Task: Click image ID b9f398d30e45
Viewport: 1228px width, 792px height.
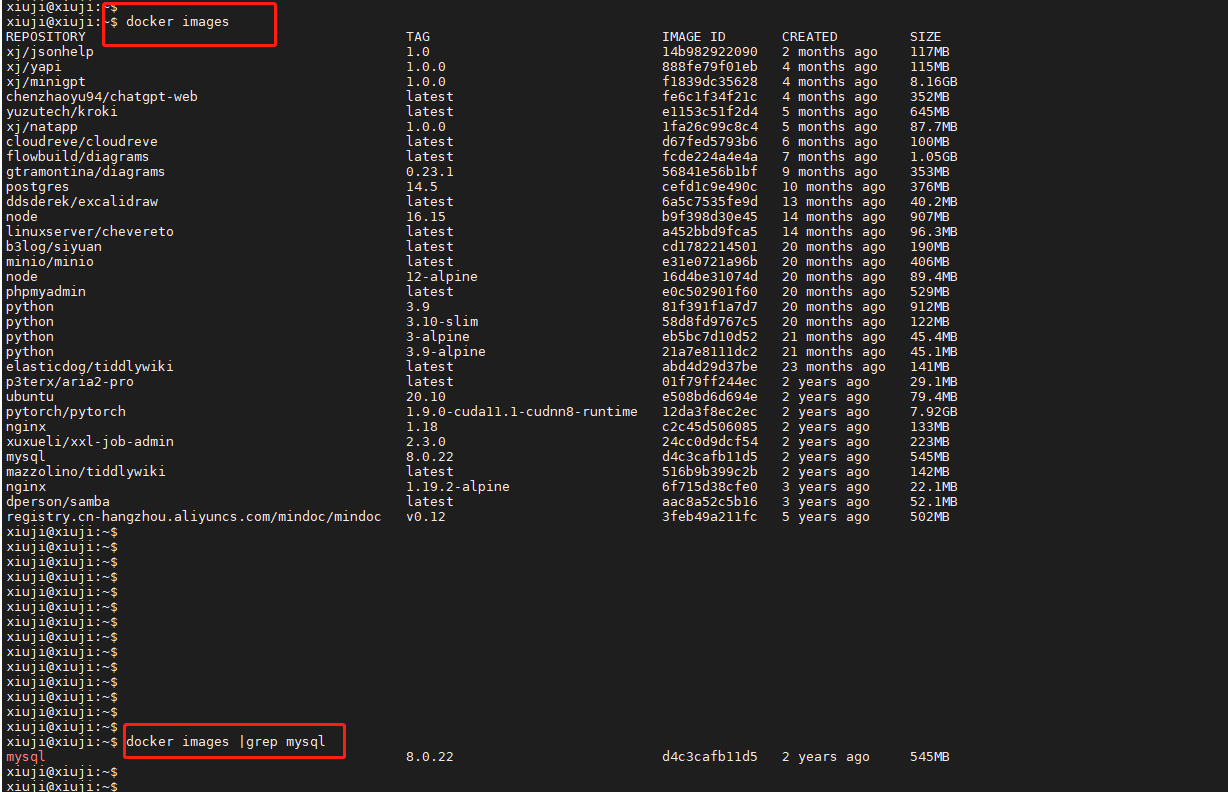Action: (x=710, y=216)
